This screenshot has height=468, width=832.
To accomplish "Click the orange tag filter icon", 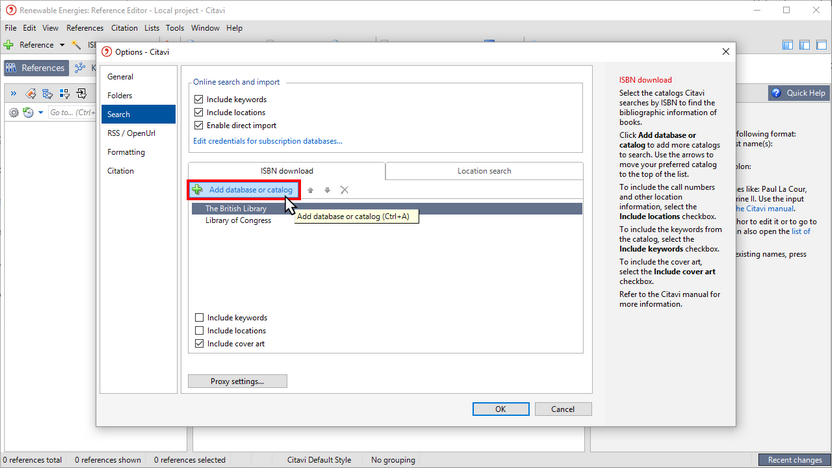I will click(x=31, y=94).
